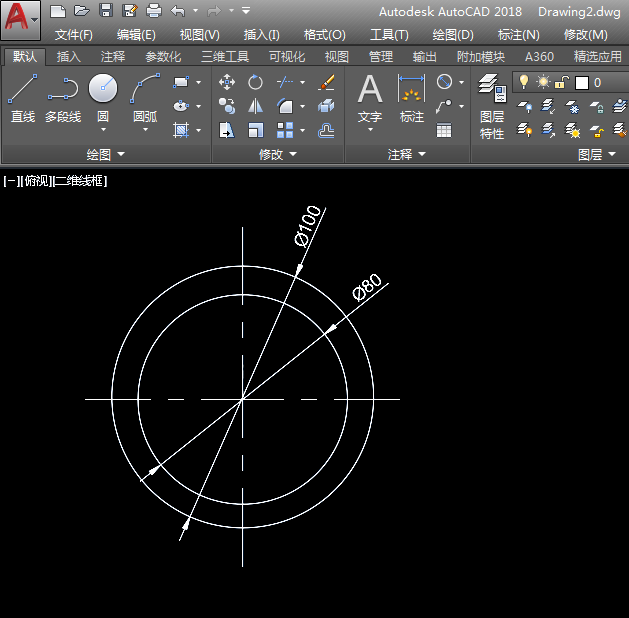Image resolution: width=629 pixels, height=618 pixels.
Task: Insert a table using the table icon
Action: pyautogui.click(x=444, y=130)
